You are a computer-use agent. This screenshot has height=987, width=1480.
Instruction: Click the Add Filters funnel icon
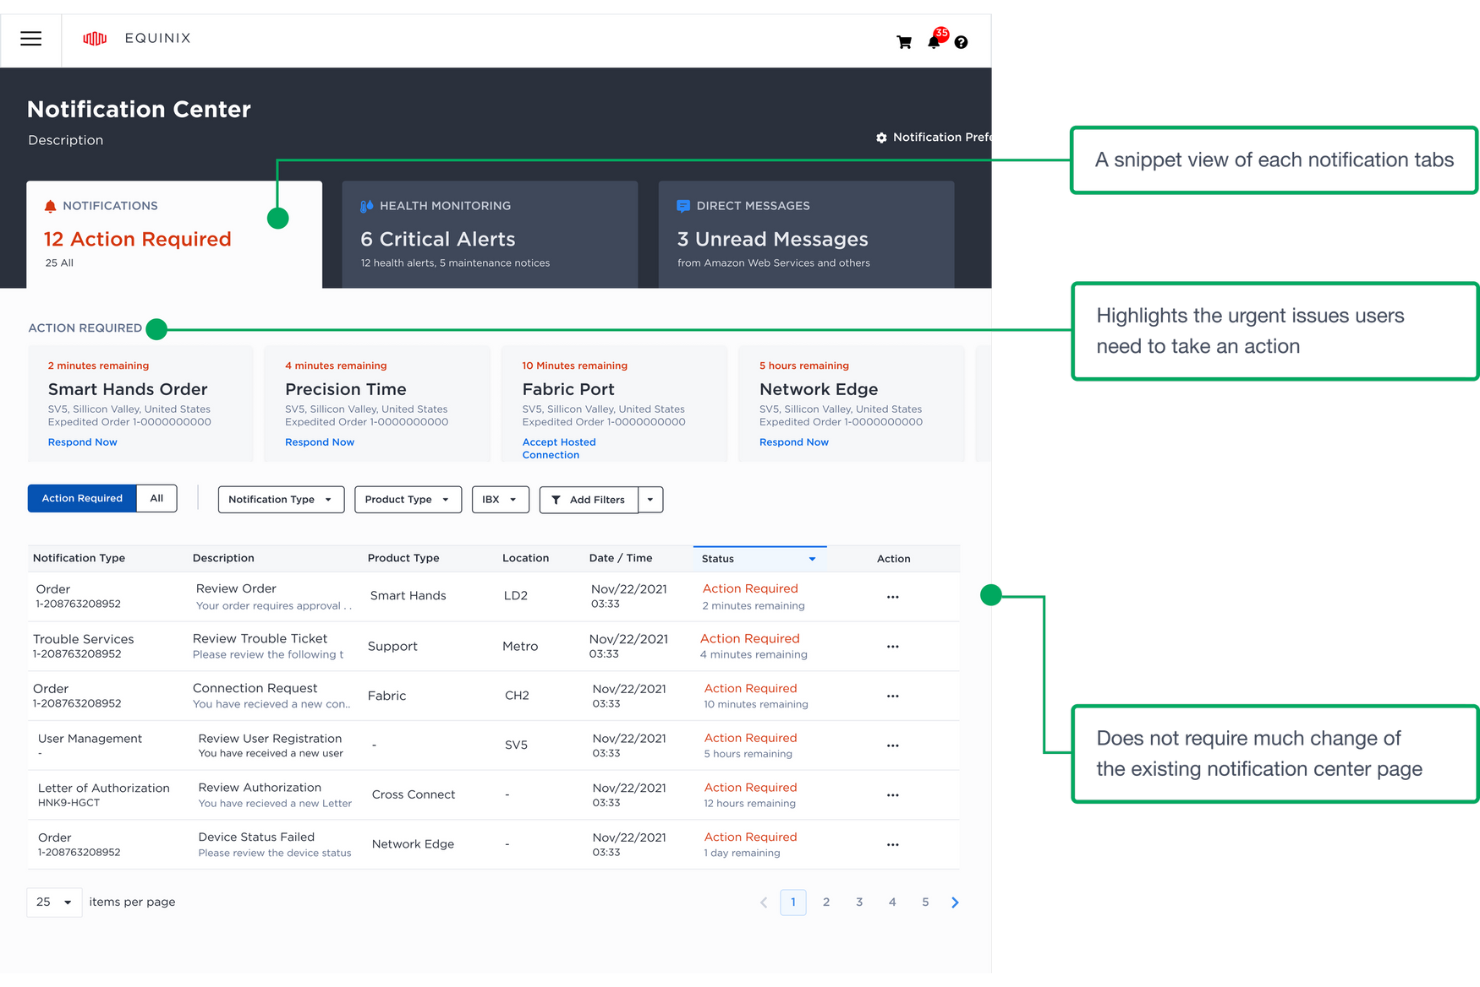tap(556, 499)
